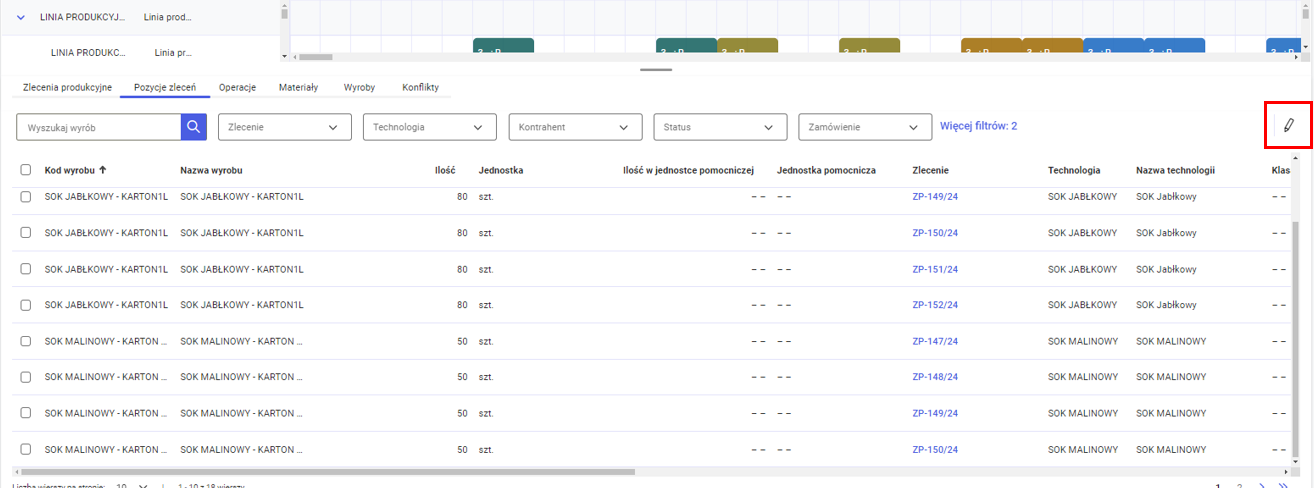Click the Więcej filtrów: 2 link
Screen dimensions: 1314x488
tap(978, 126)
